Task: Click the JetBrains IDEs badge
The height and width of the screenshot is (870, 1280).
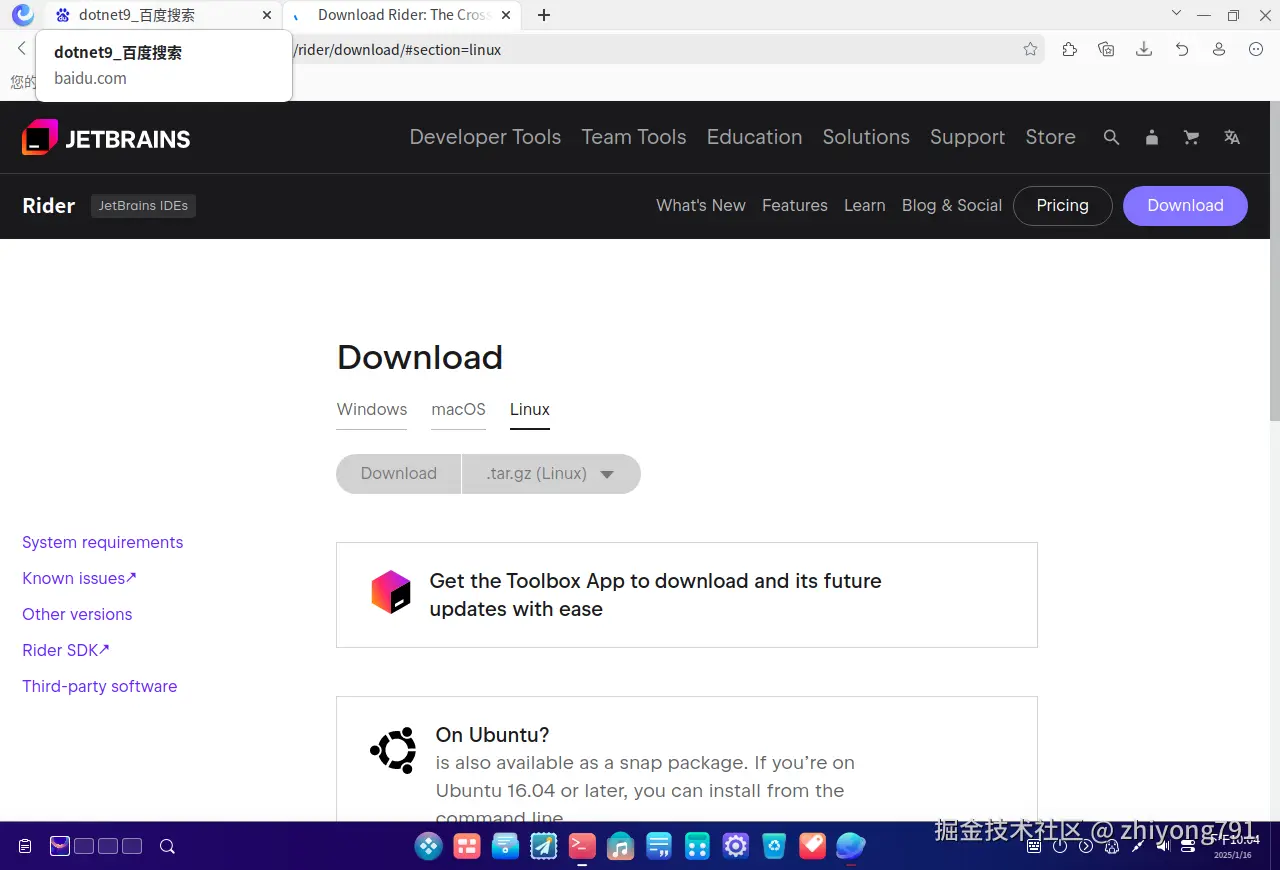Action: (x=143, y=206)
